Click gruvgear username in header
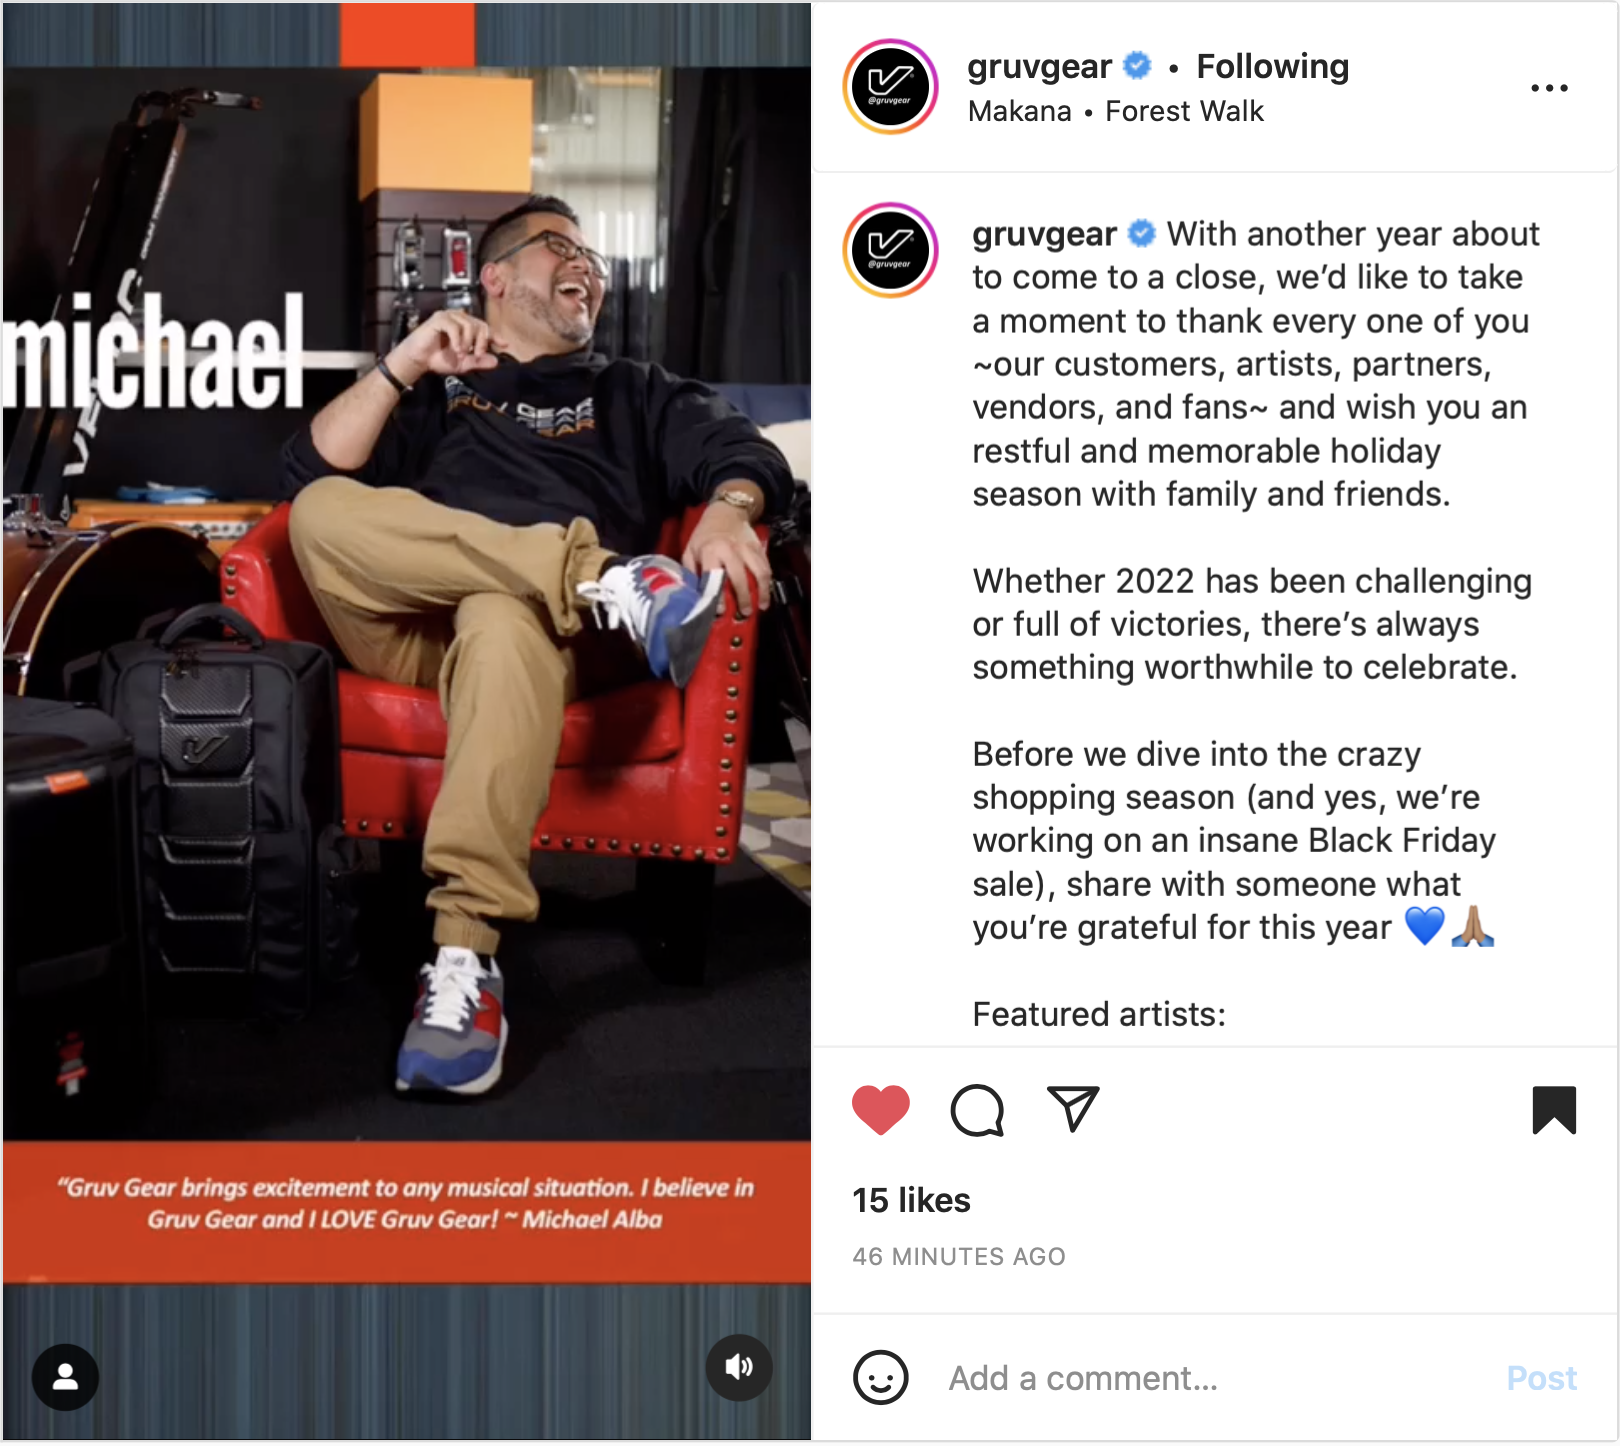Viewport: 1620px width, 1446px height. click(1039, 67)
